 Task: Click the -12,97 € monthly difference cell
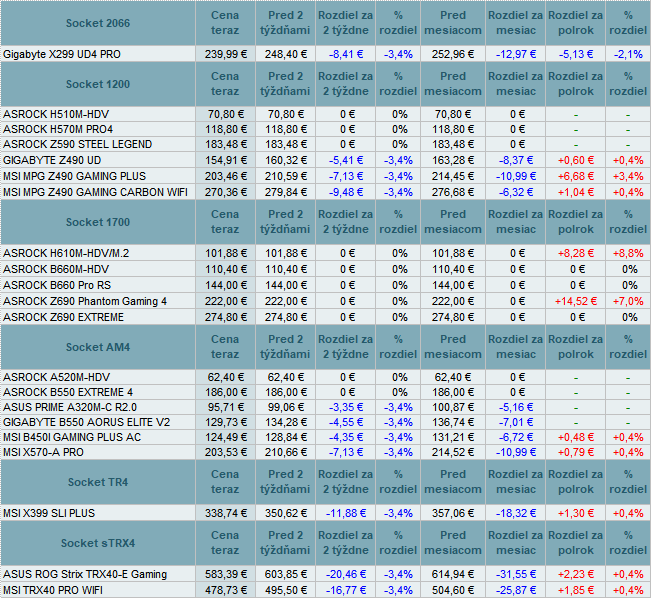[516, 54]
